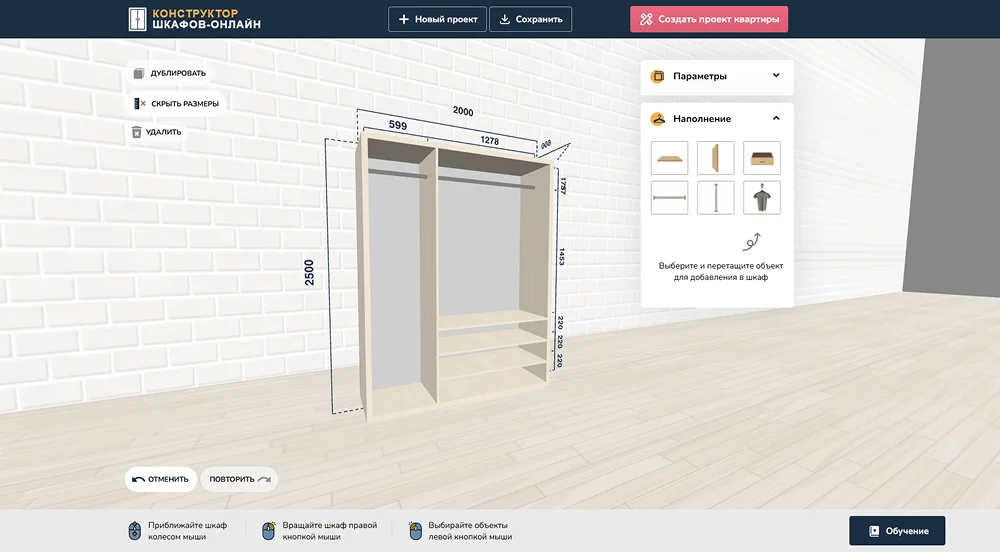Viewport: 1000px width, 552px height.
Task: Click the Сохранить button
Action: click(x=530, y=19)
